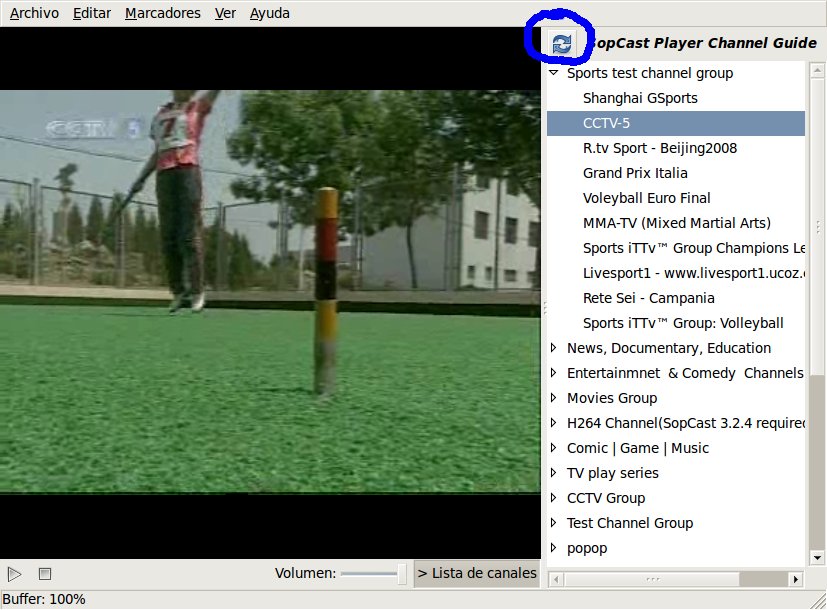This screenshot has height=610, width=827.
Task: Select Rete Sei - Campania channel
Action: pos(676,298)
